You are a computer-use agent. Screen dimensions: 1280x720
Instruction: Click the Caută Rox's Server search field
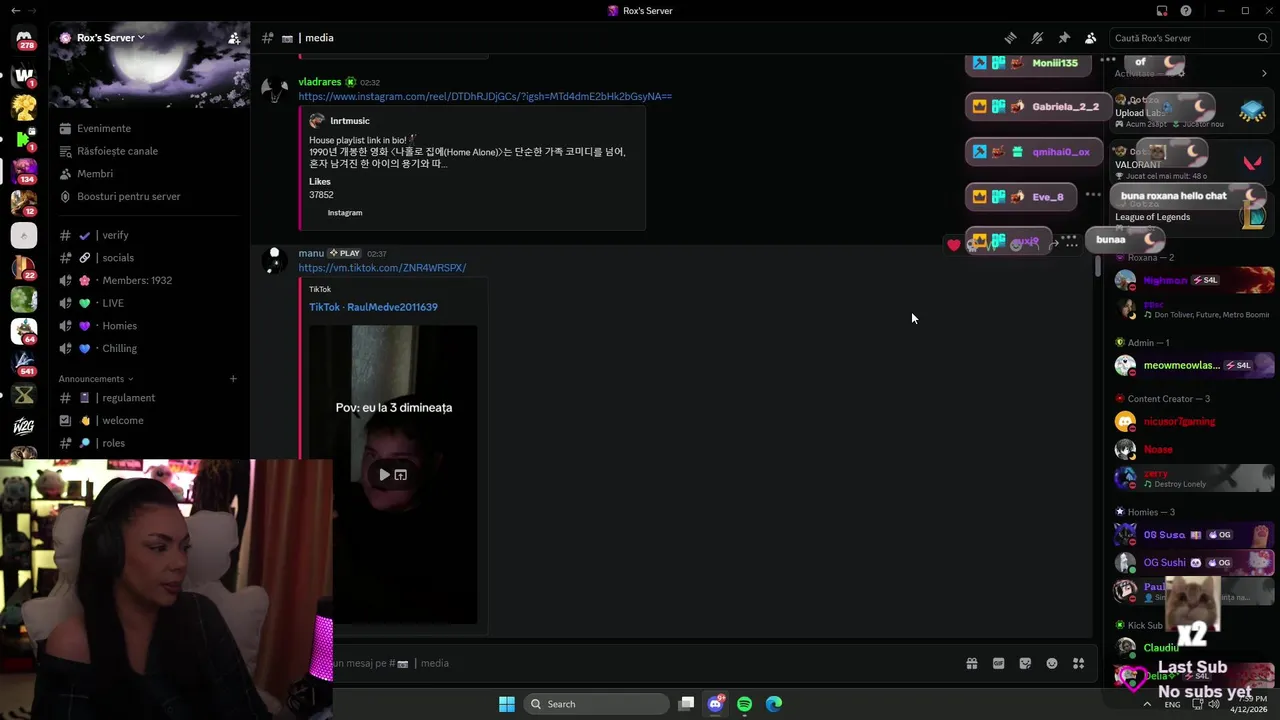[1190, 38]
